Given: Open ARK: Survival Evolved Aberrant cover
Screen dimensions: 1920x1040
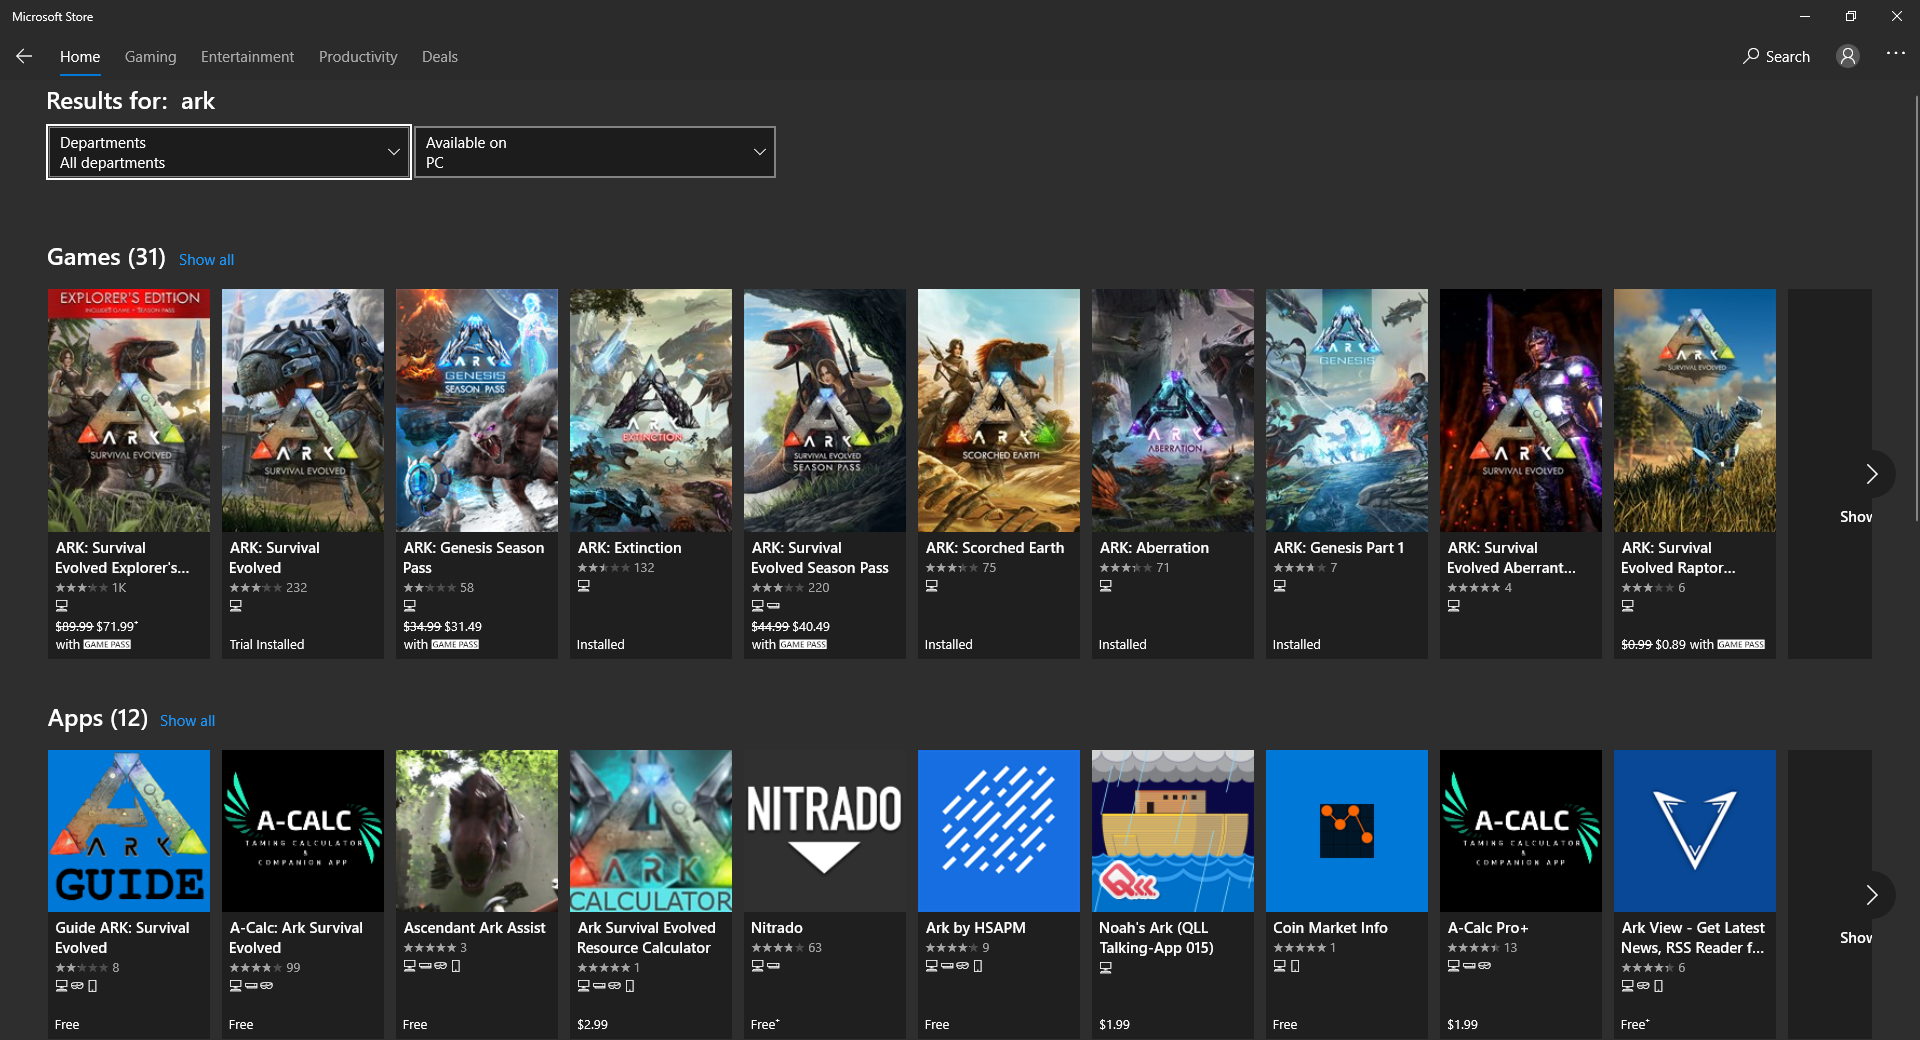Looking at the screenshot, I should (1521, 411).
